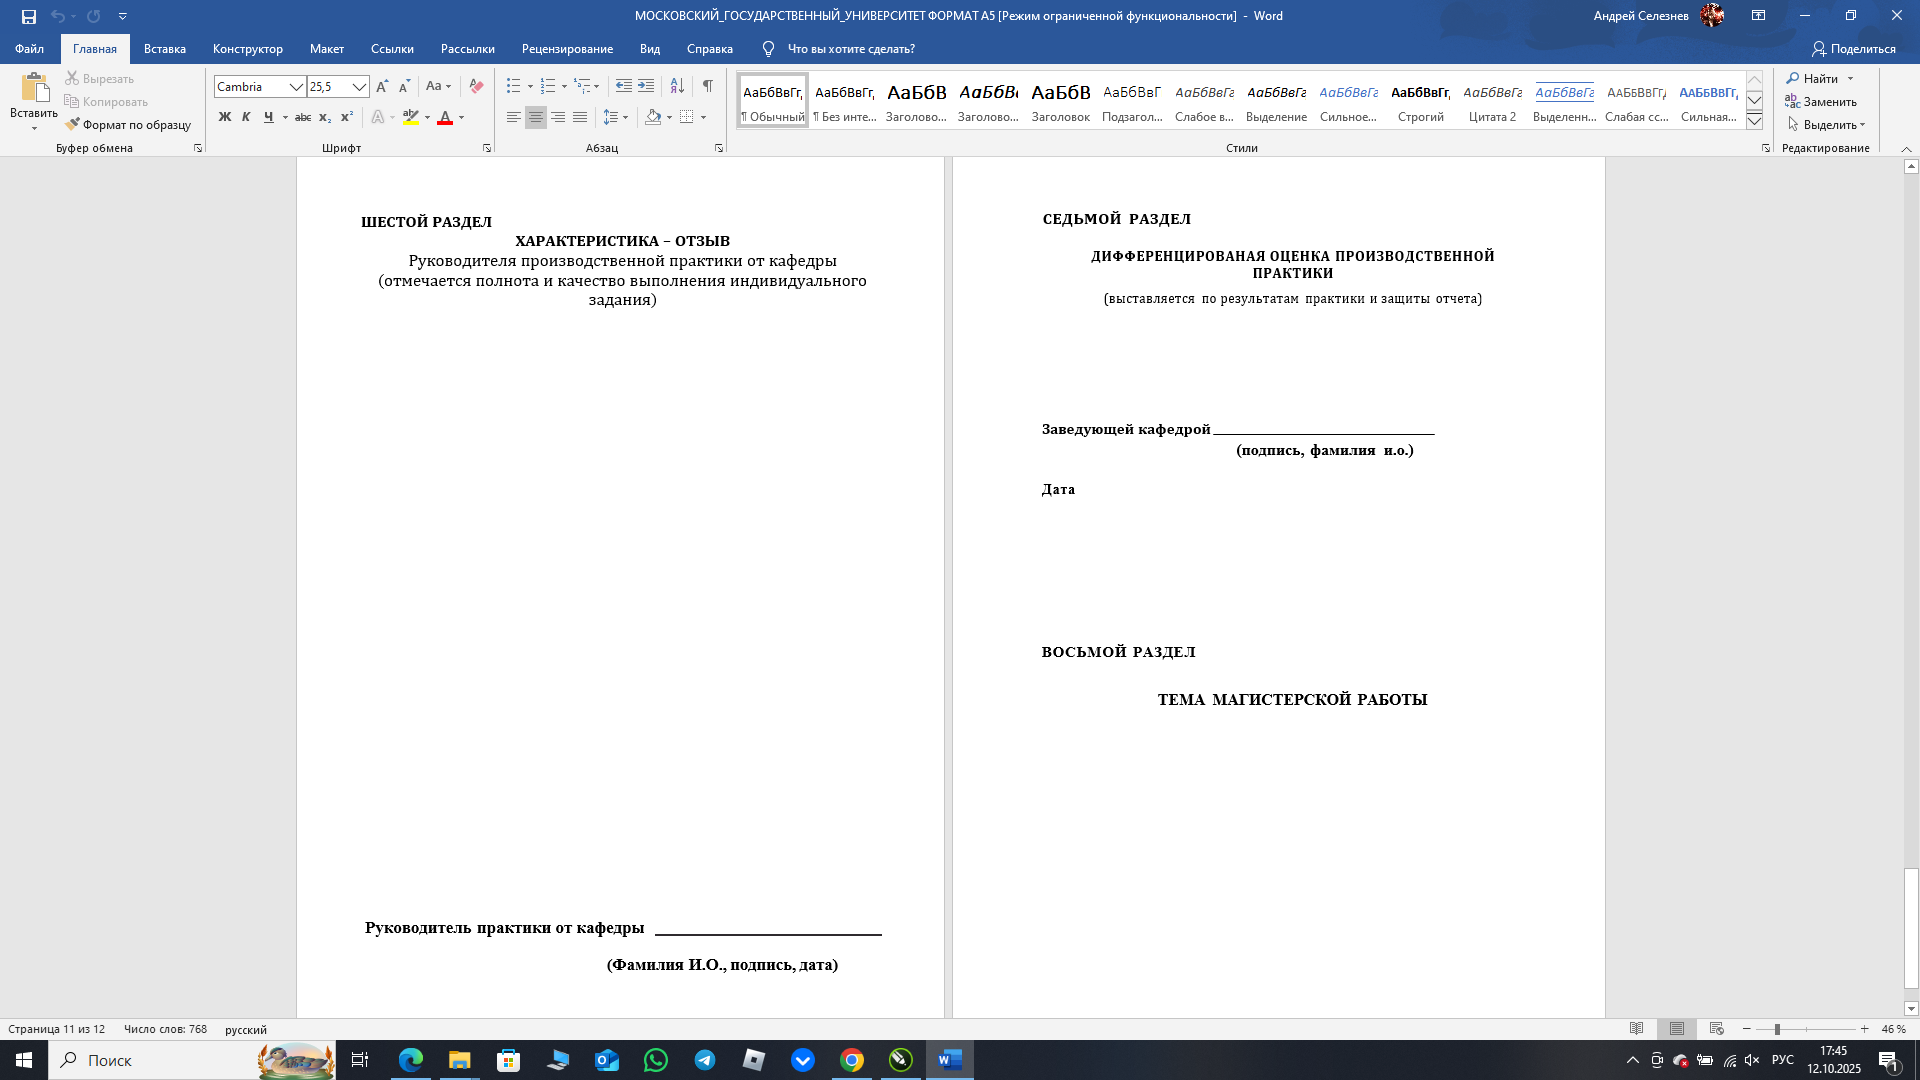Switch to the Рецензирование tab
This screenshot has height=1080, width=1920.
567,49
